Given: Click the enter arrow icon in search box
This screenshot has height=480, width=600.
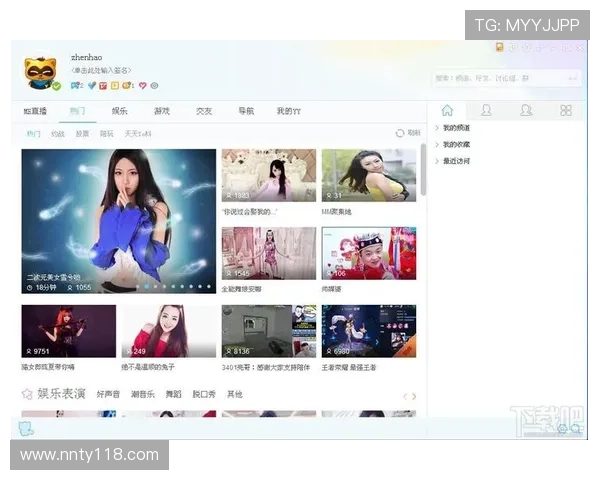Looking at the screenshot, I should (x=572, y=78).
